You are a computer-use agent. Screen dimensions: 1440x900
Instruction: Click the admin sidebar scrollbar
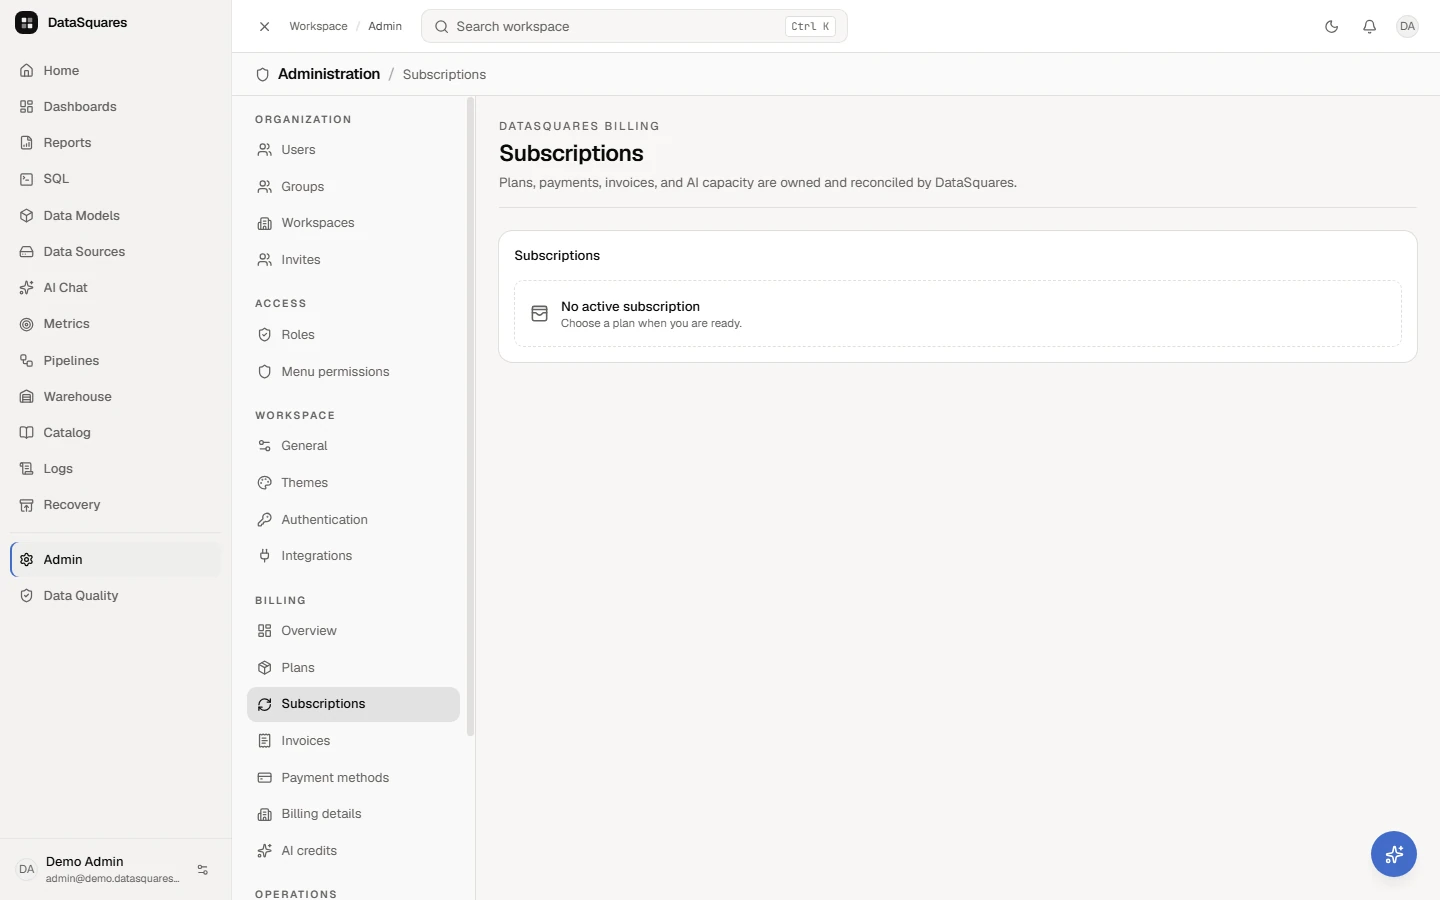coord(470,416)
